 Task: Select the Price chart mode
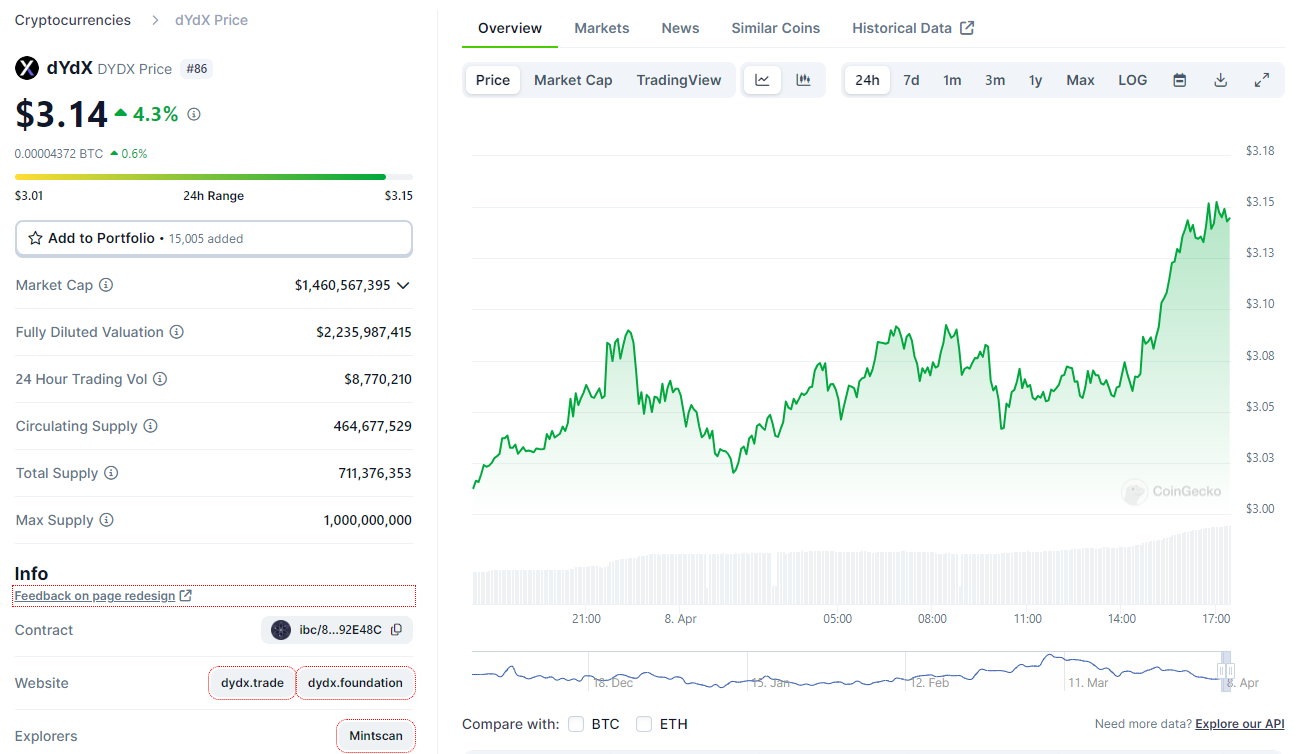(x=493, y=80)
